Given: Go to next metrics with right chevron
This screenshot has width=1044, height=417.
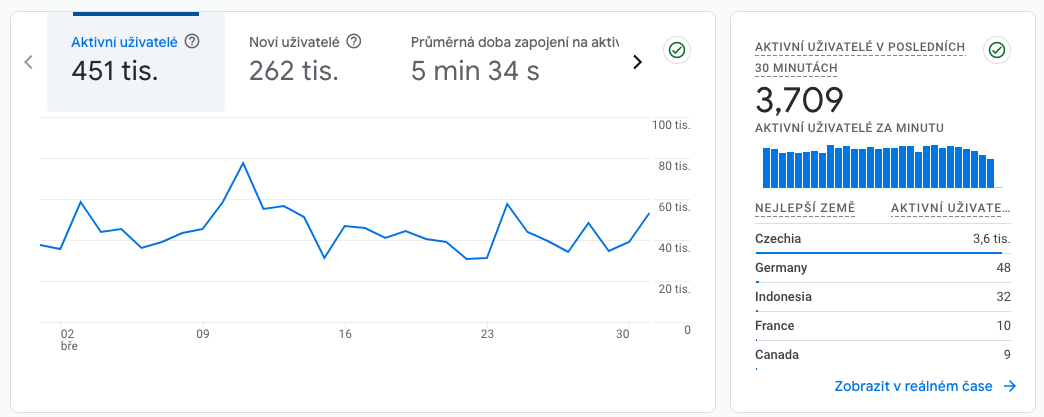Looking at the screenshot, I should [637, 62].
